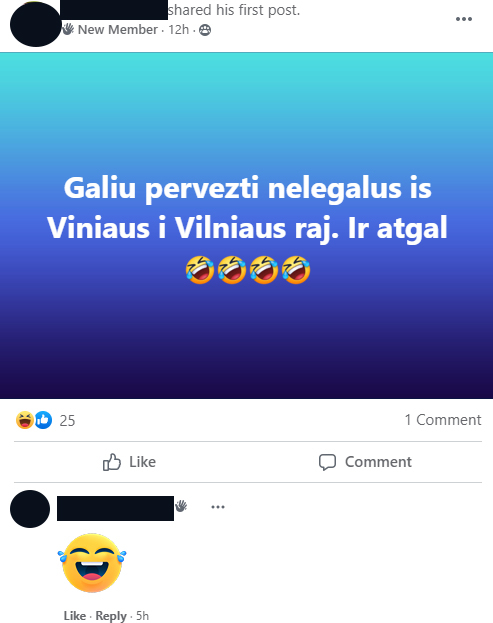Open the commenter's profile picture
Image resolution: width=493 pixels, height=623 pixels.
[30, 509]
